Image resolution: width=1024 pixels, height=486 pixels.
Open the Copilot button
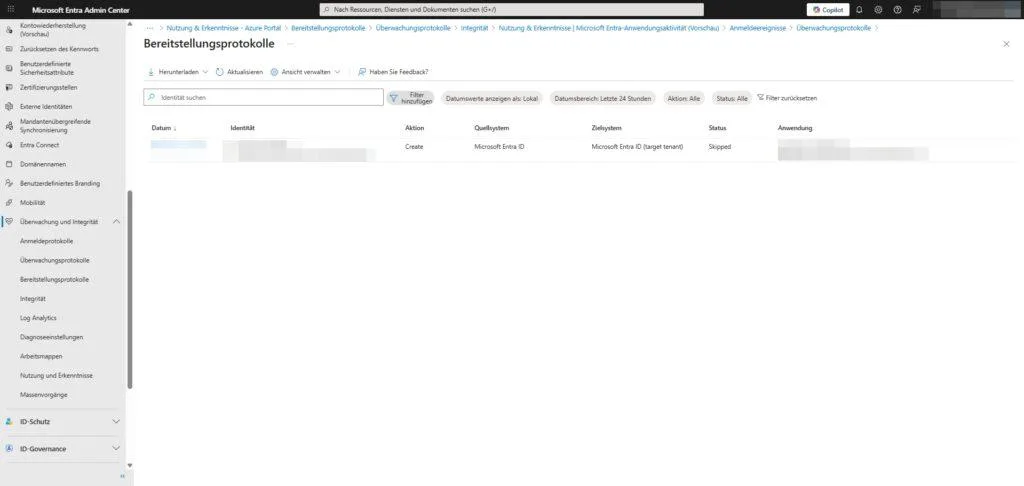click(826, 9)
